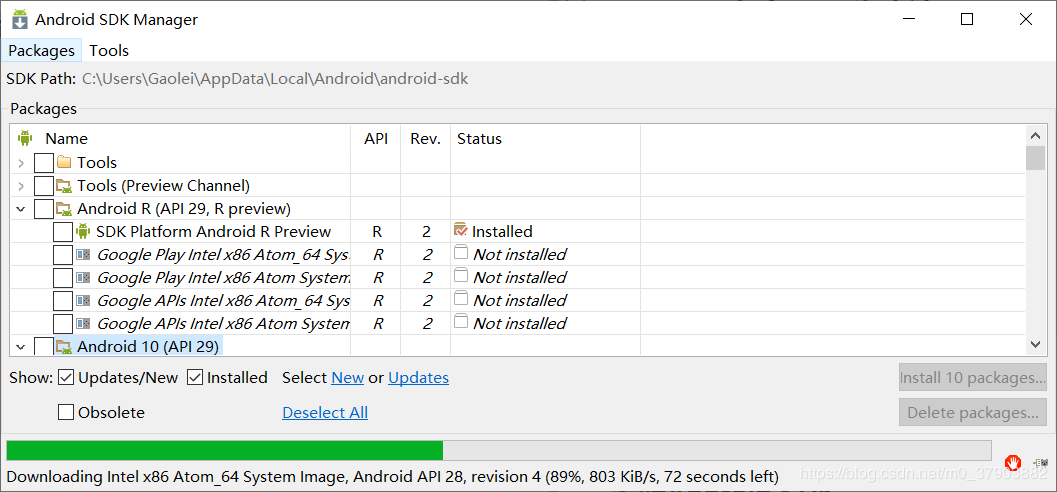1057x492 pixels.
Task: Uncheck the Installed show checkbox
Action: tap(195, 377)
